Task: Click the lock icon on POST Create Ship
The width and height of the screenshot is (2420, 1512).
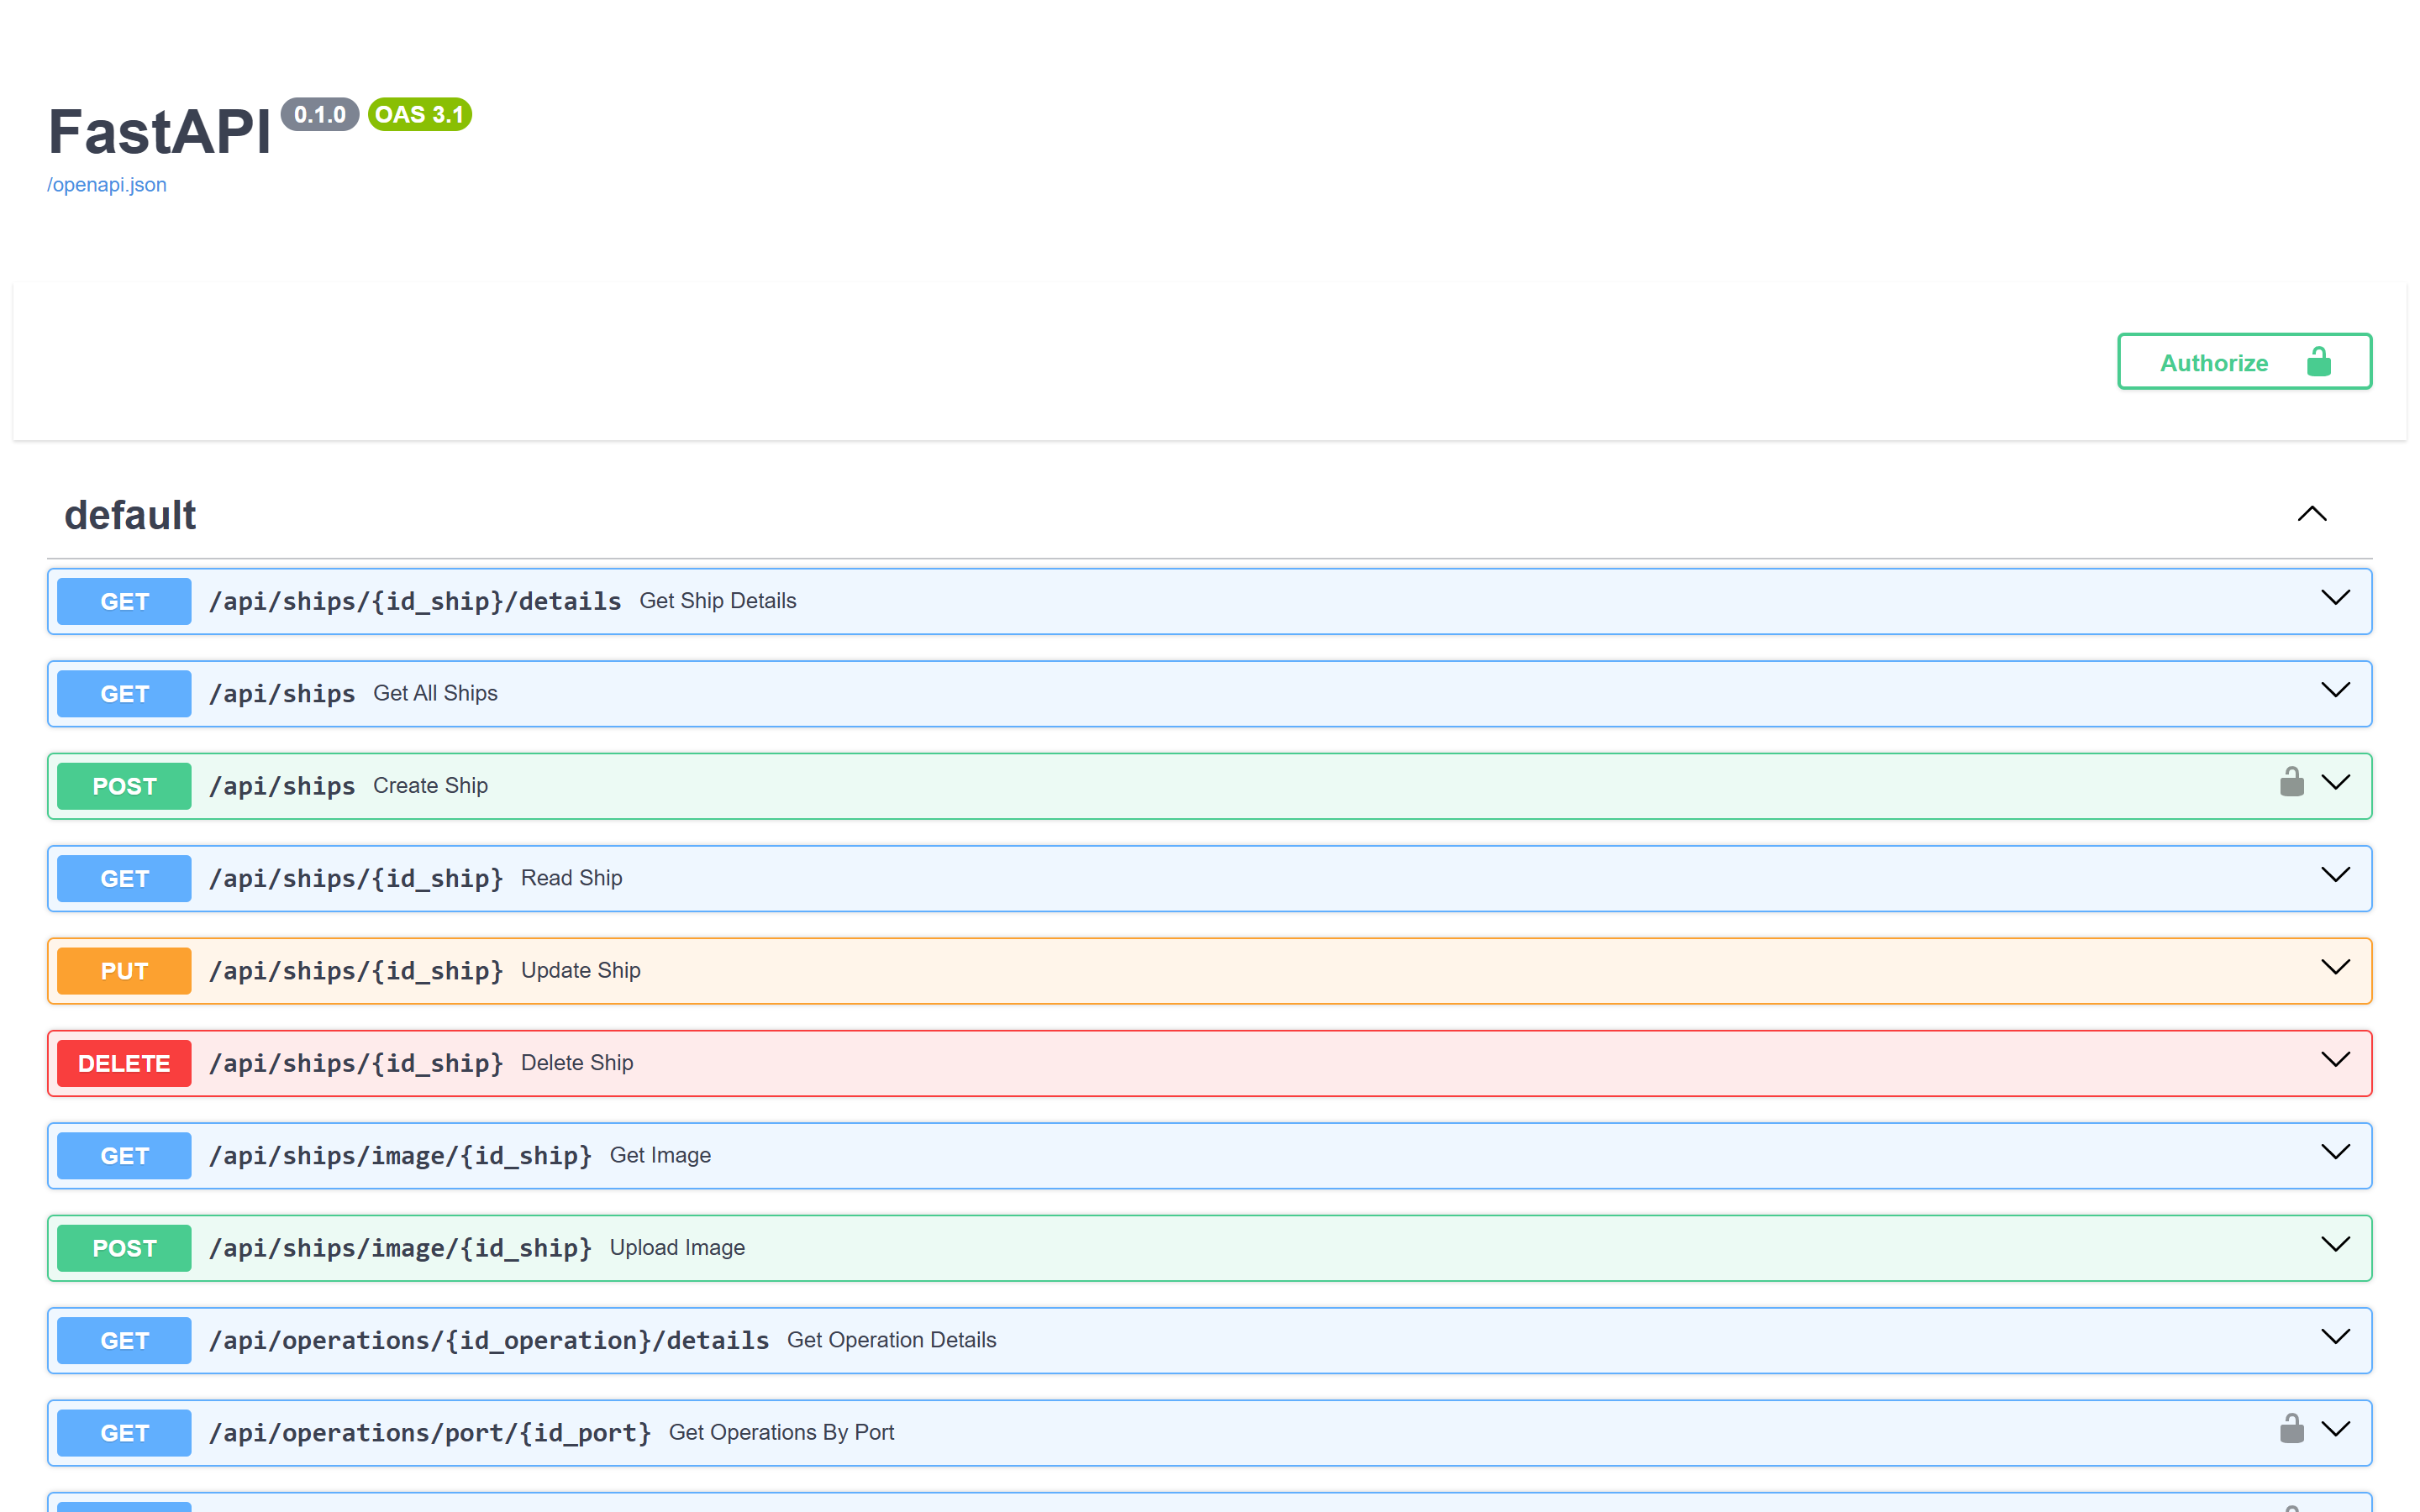Action: [x=2291, y=782]
